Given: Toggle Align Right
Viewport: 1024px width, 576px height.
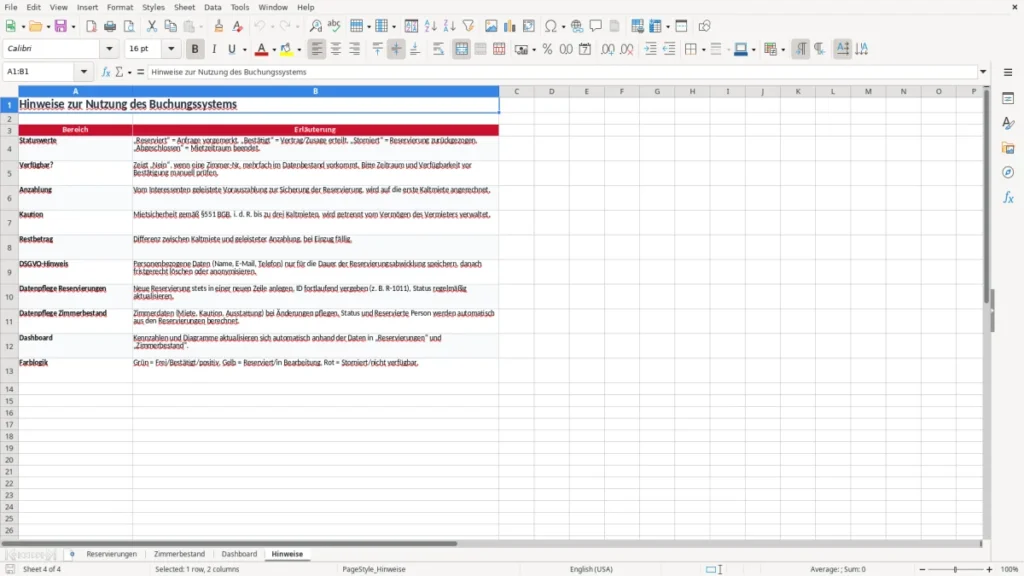Looking at the screenshot, I should (x=355, y=49).
